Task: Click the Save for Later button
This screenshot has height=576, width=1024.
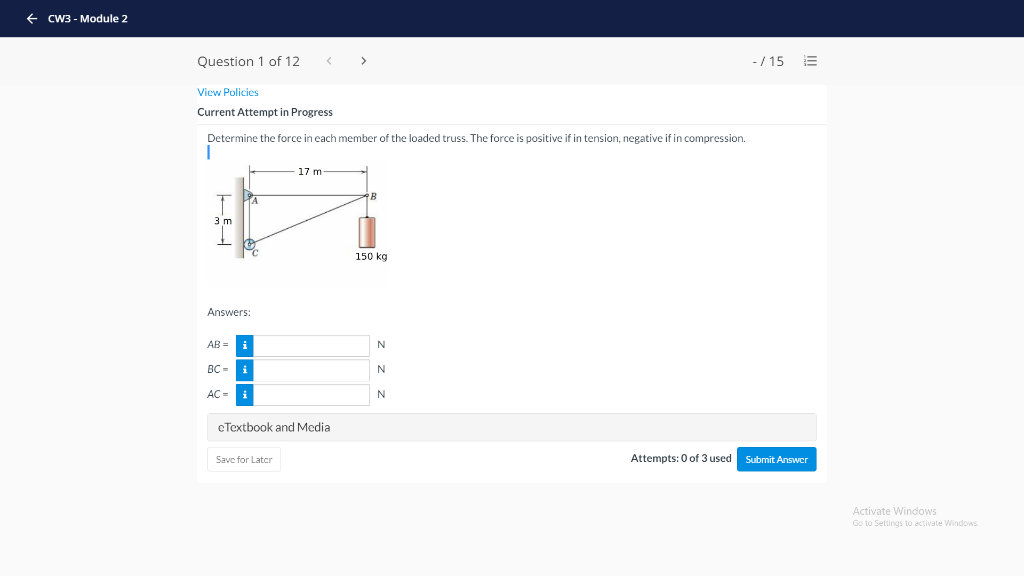Action: pos(243,459)
